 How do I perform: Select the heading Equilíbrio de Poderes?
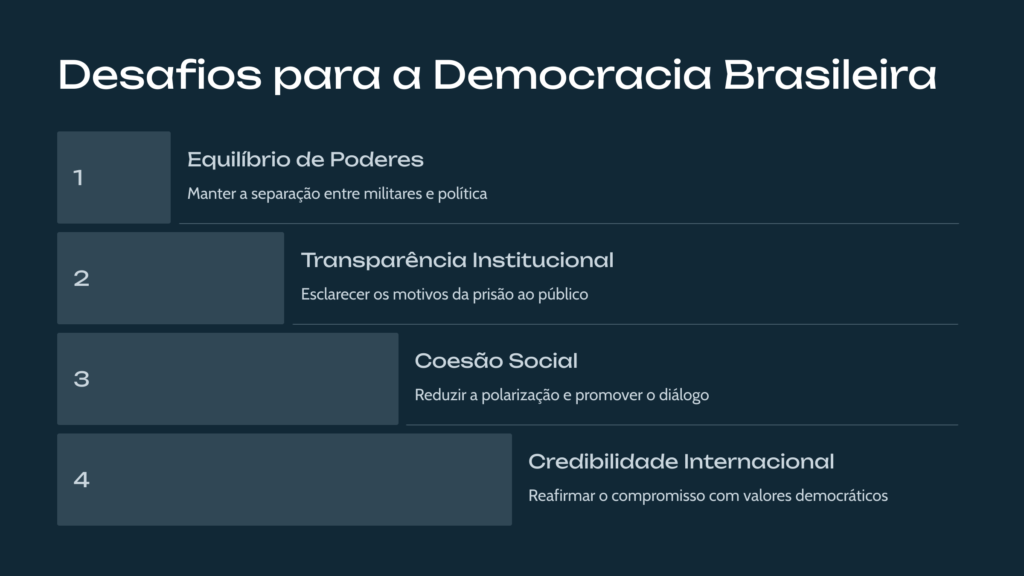point(305,159)
